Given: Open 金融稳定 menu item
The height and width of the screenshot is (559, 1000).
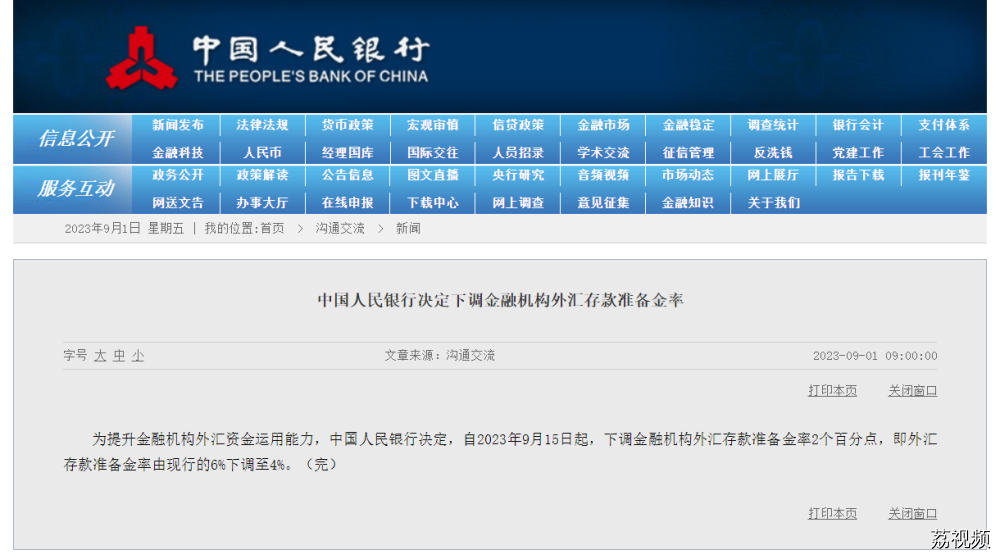Looking at the screenshot, I should [688, 125].
